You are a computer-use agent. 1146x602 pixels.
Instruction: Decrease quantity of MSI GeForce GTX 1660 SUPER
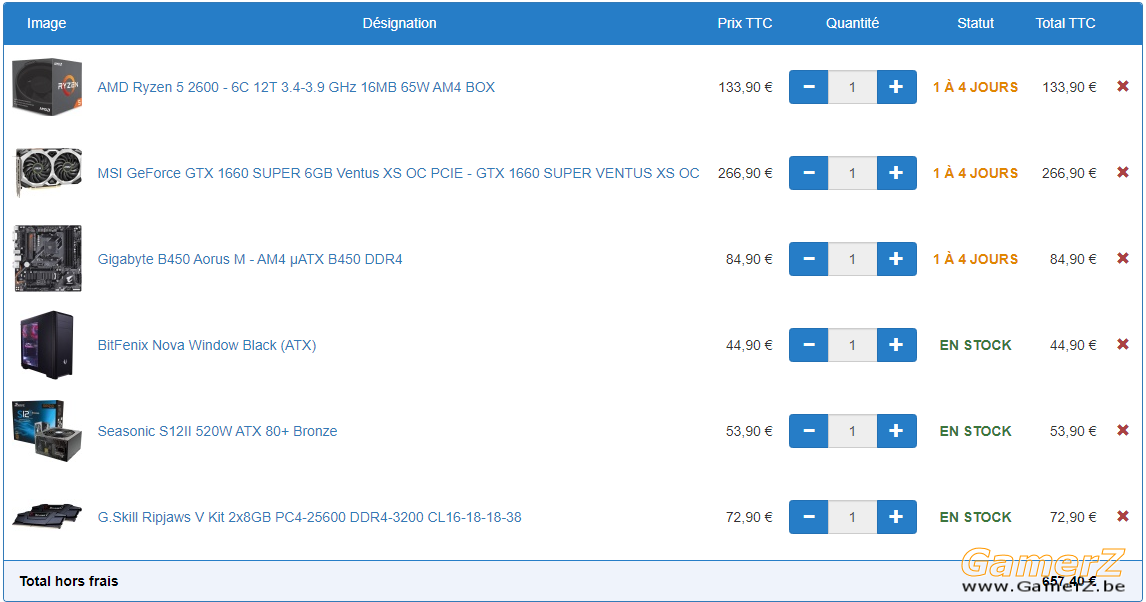(808, 173)
